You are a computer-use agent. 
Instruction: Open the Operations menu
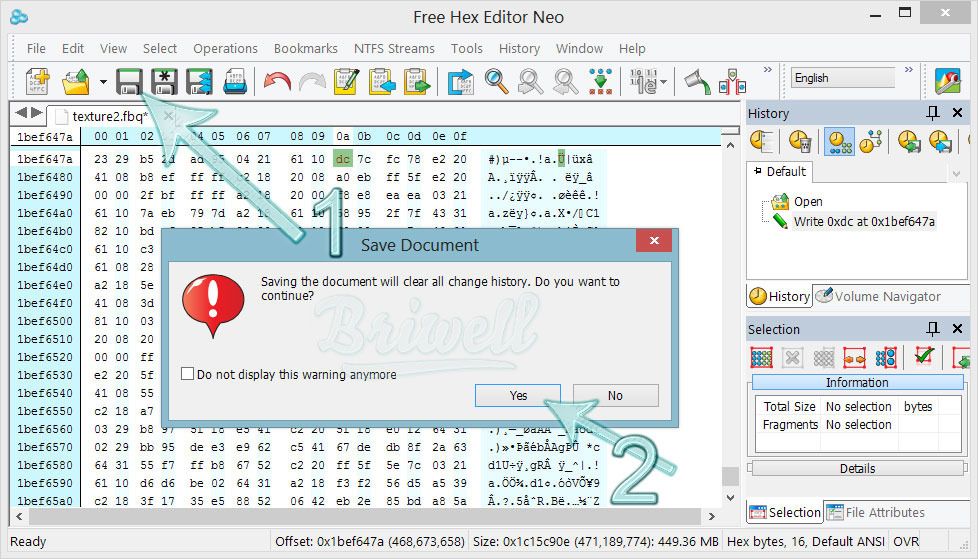click(x=225, y=49)
